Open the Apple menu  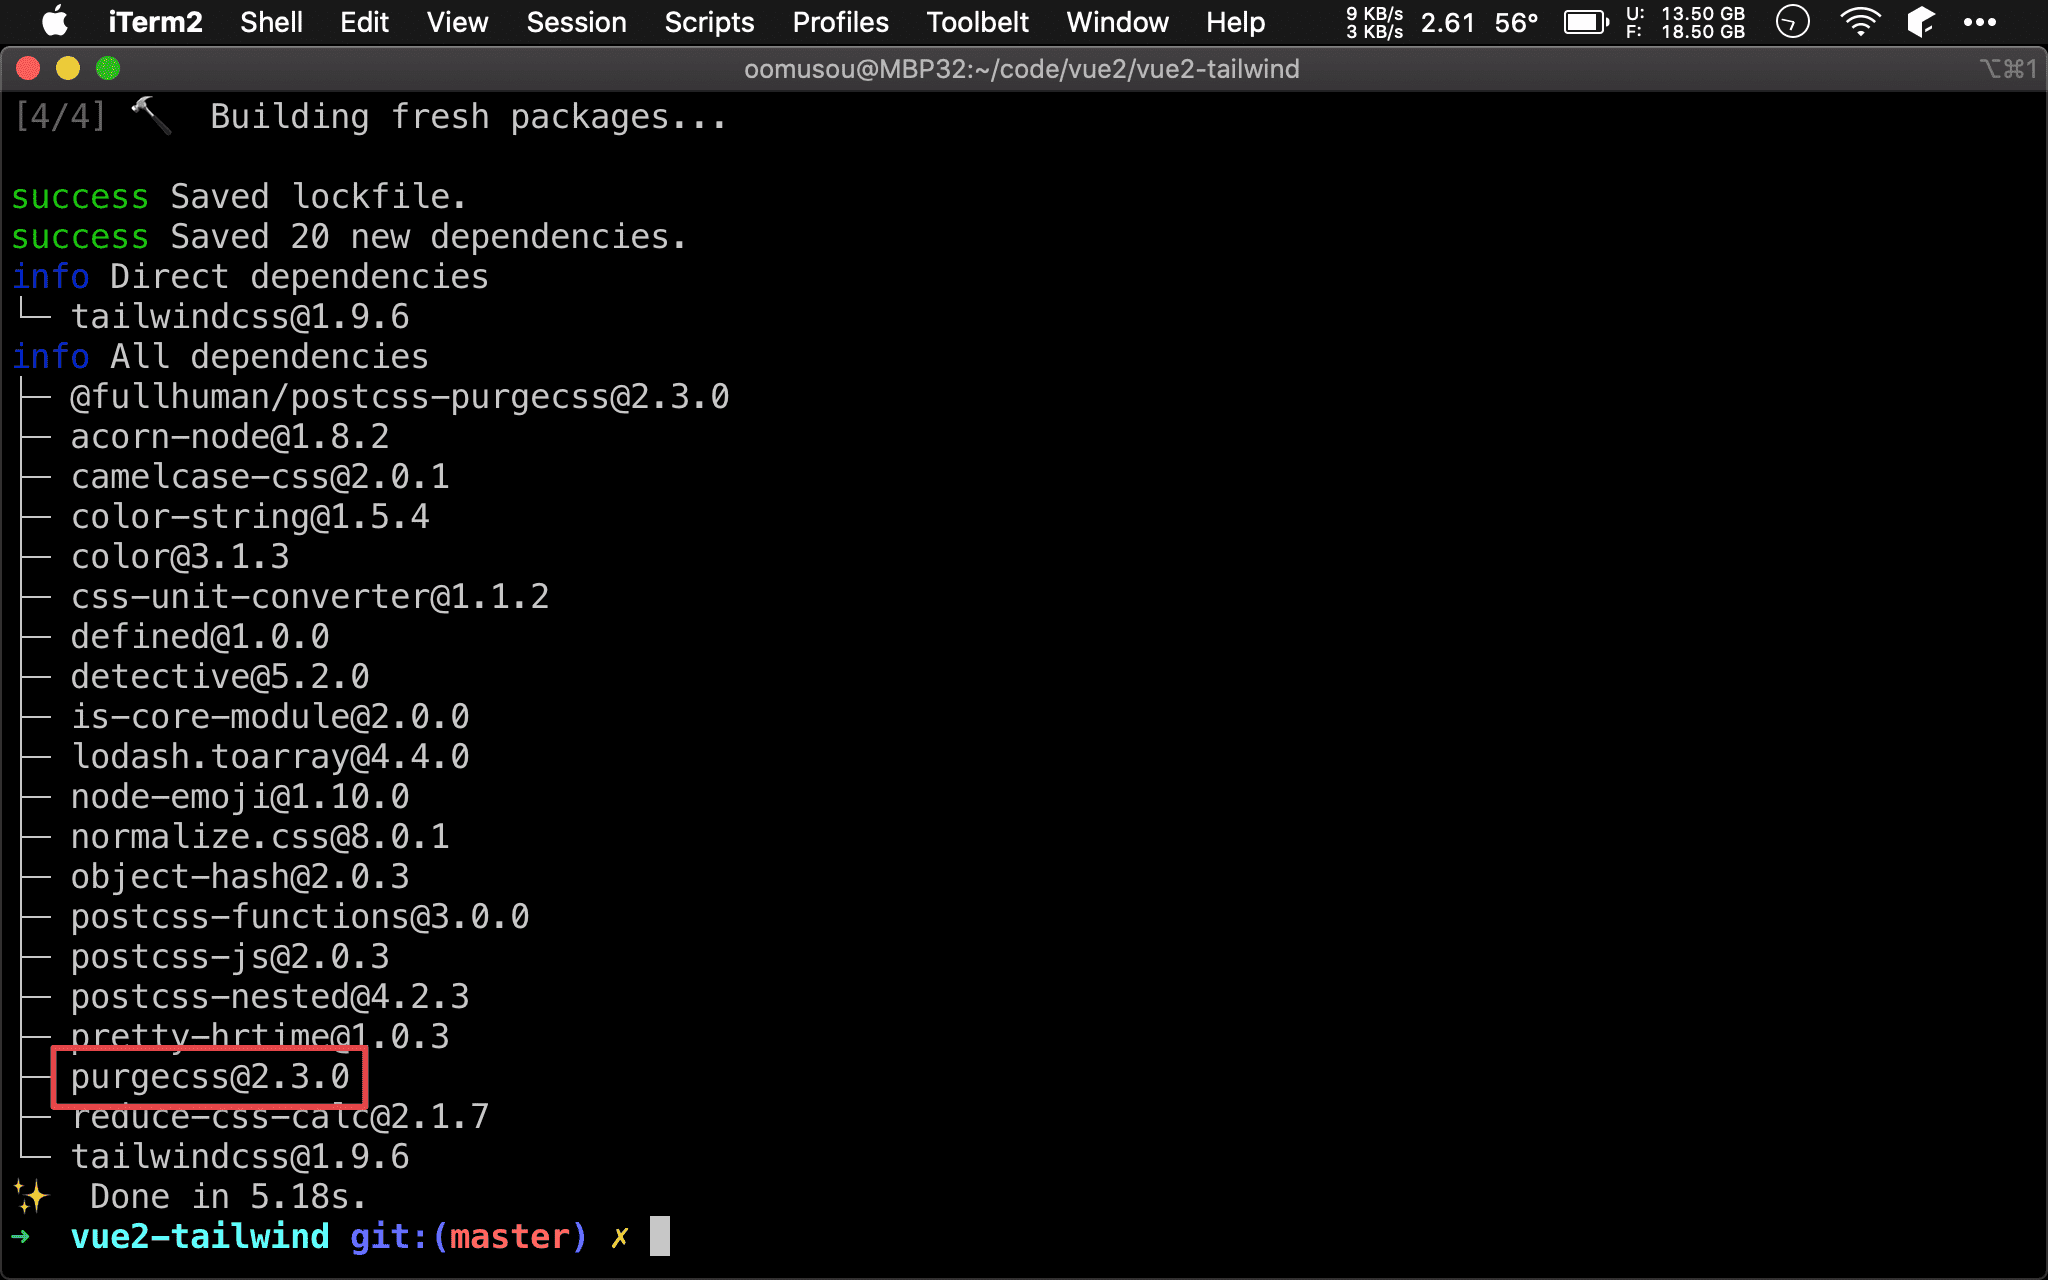coord(55,21)
